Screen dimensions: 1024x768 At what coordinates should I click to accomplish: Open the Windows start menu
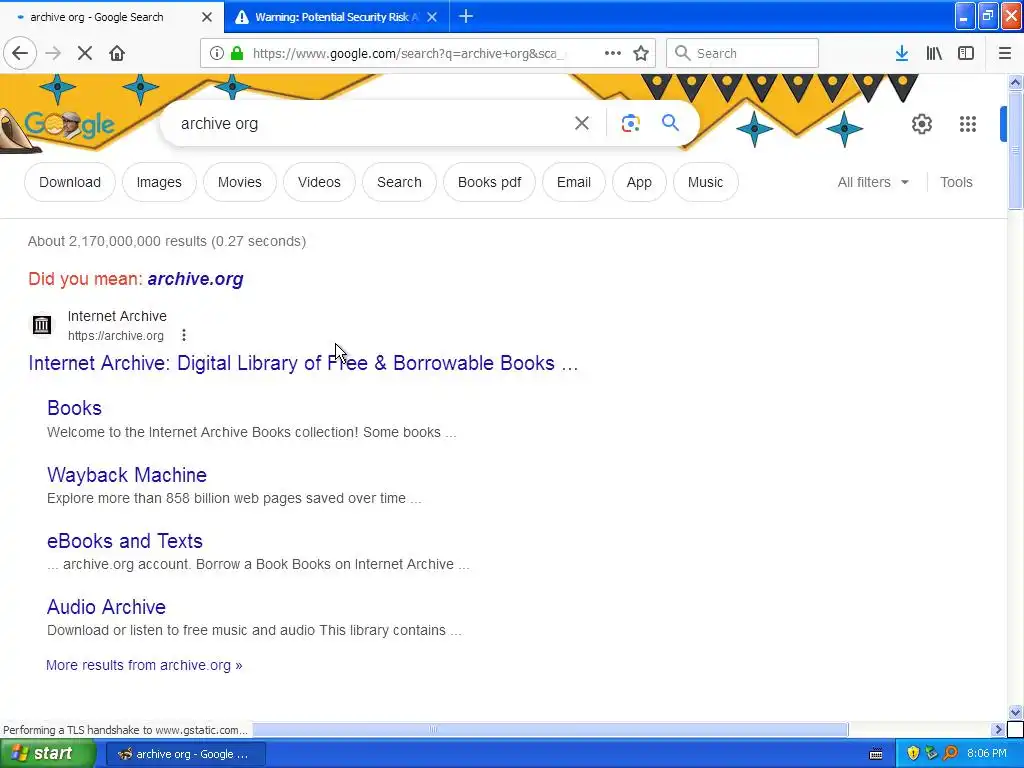pyautogui.click(x=48, y=754)
